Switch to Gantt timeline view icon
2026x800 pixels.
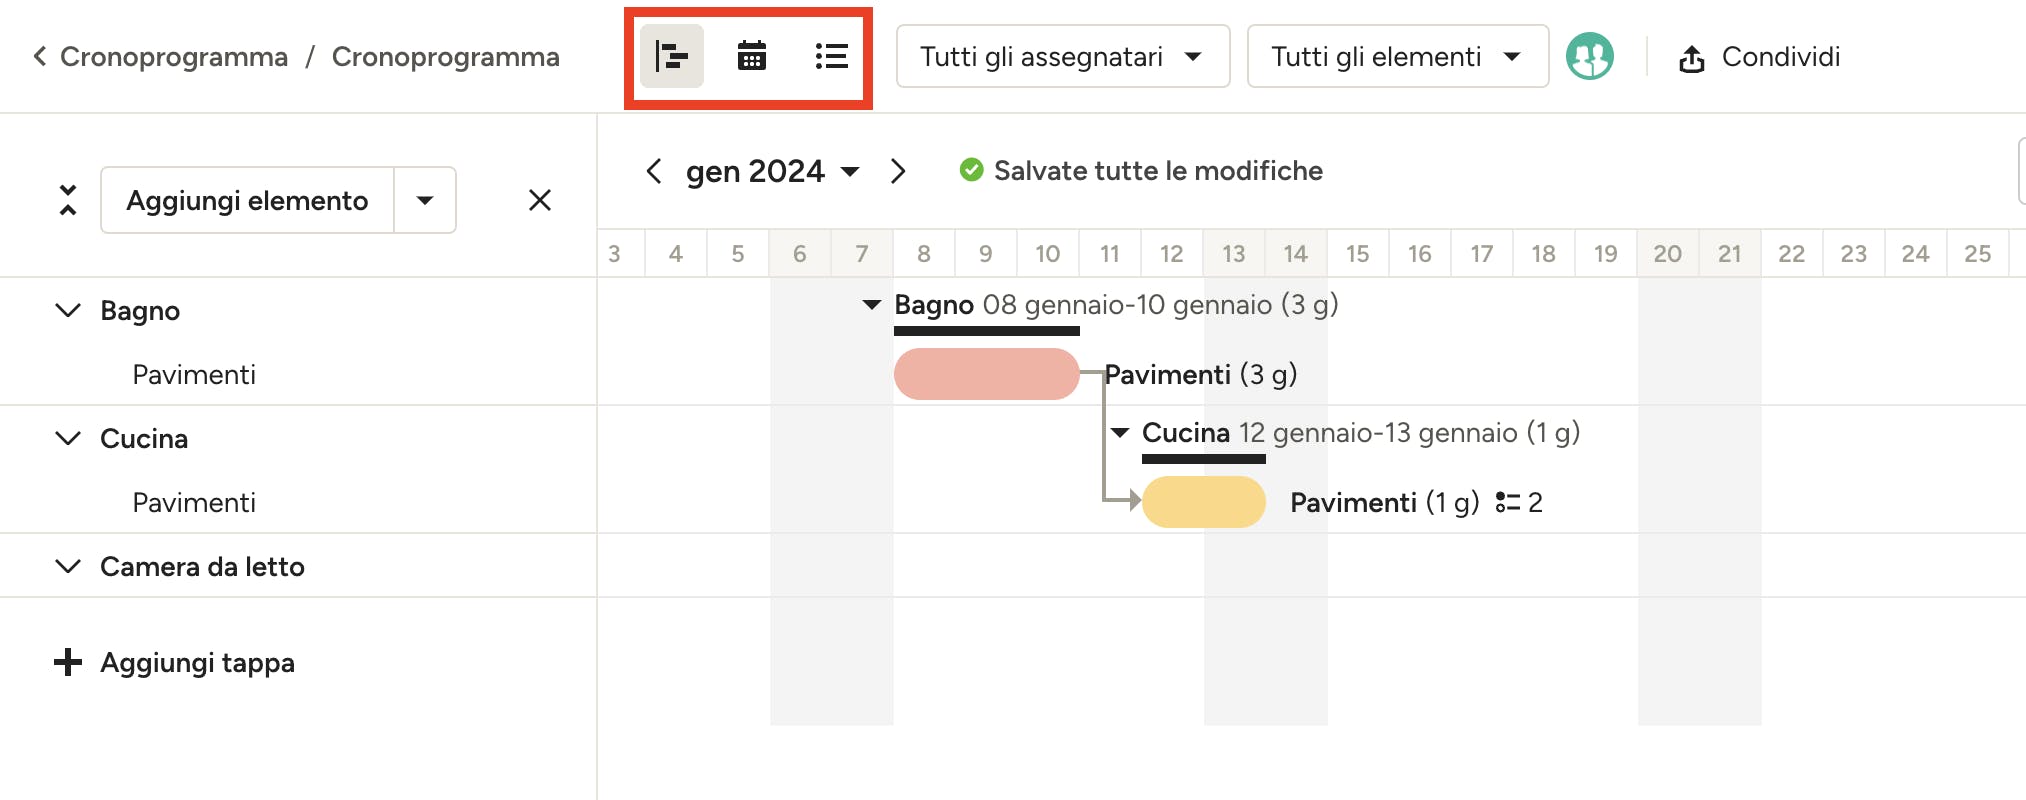(x=671, y=57)
